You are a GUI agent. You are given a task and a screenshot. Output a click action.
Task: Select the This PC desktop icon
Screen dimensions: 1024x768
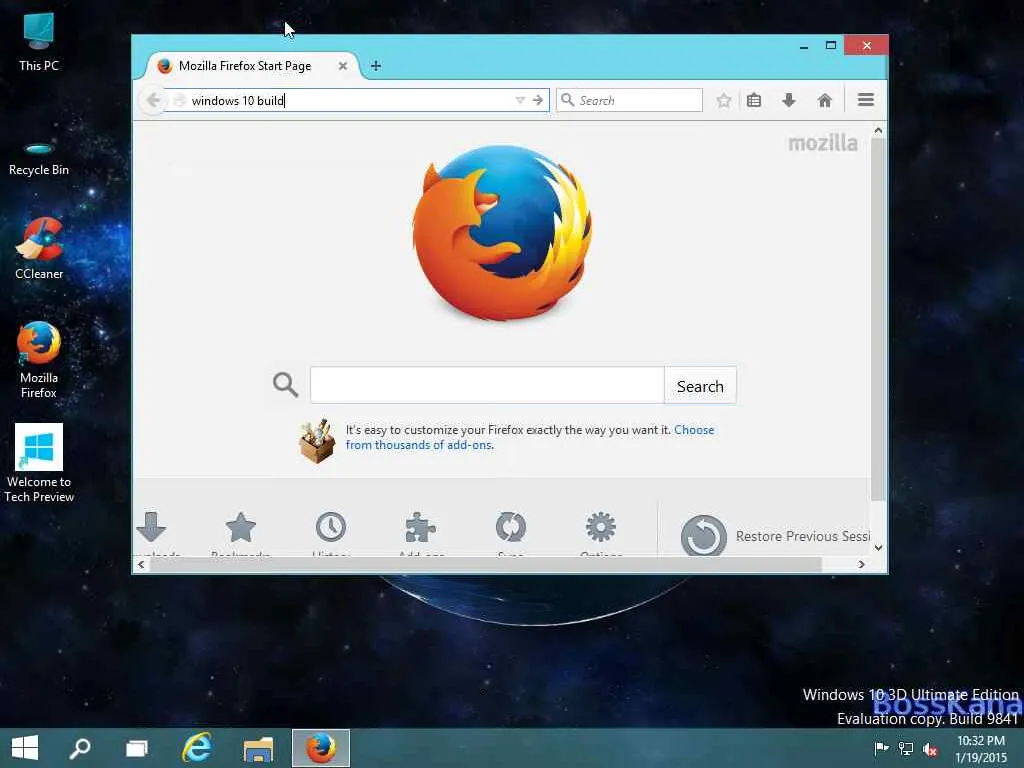[39, 42]
